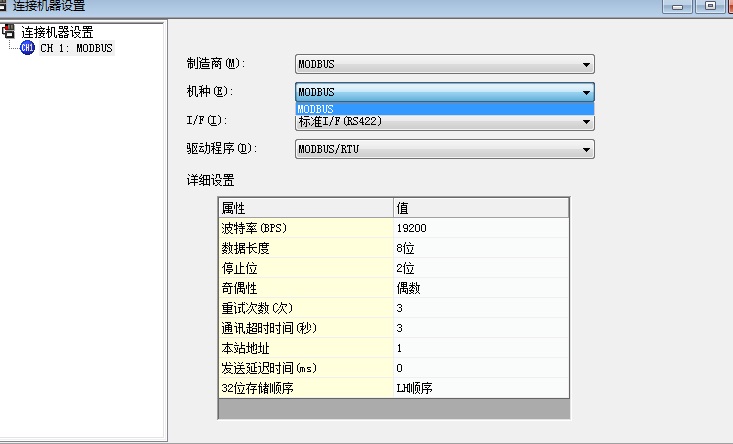
Task: Click the stop bit value cell
Action: (x=481, y=268)
